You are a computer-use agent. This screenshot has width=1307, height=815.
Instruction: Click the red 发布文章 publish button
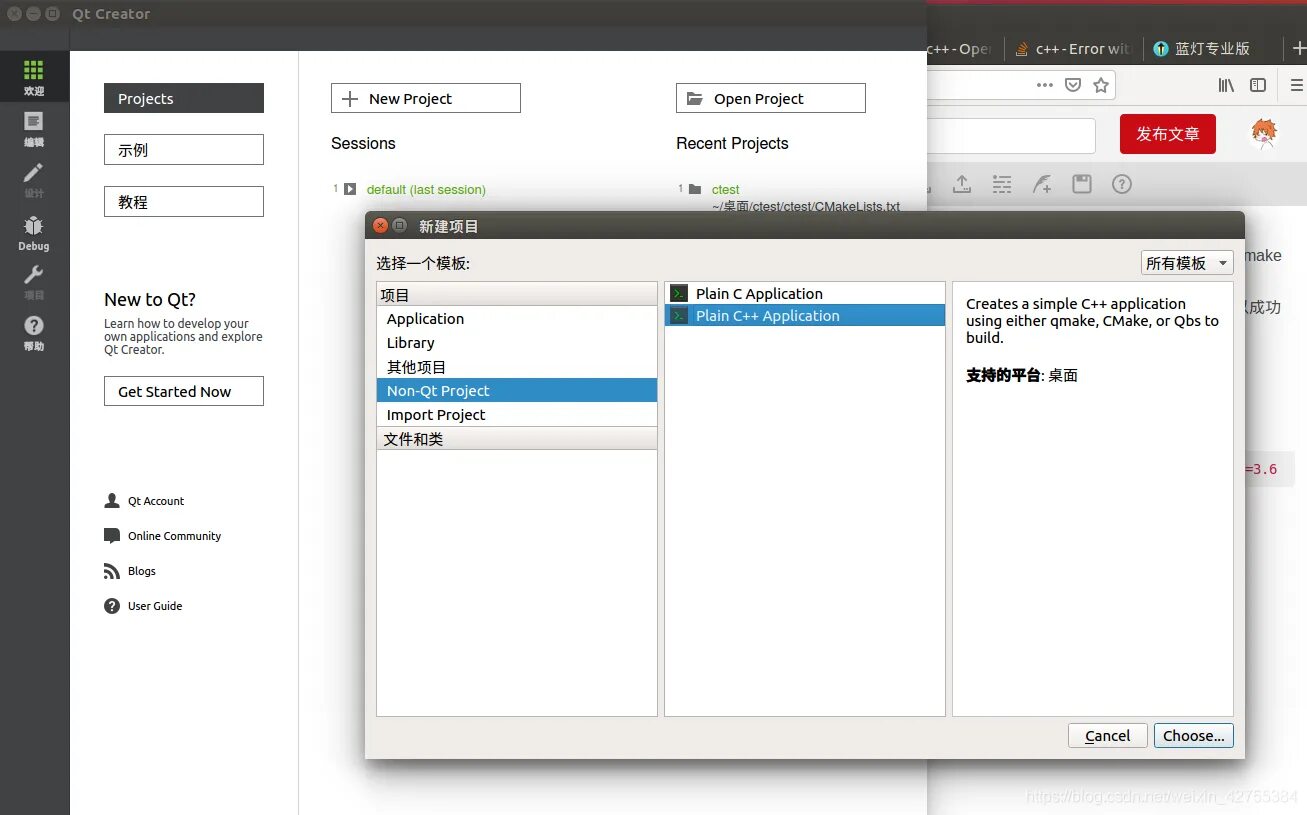1168,134
